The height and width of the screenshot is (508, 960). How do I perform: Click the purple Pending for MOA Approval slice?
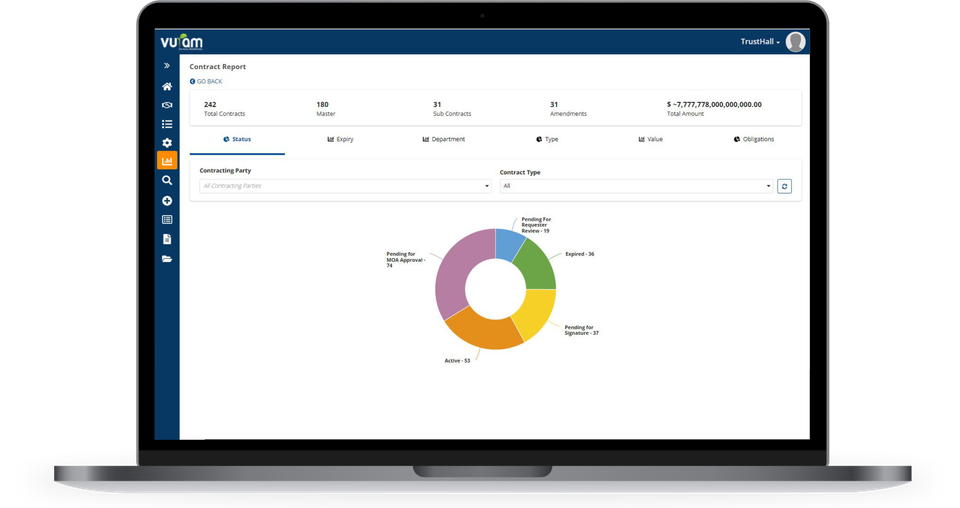[454, 272]
